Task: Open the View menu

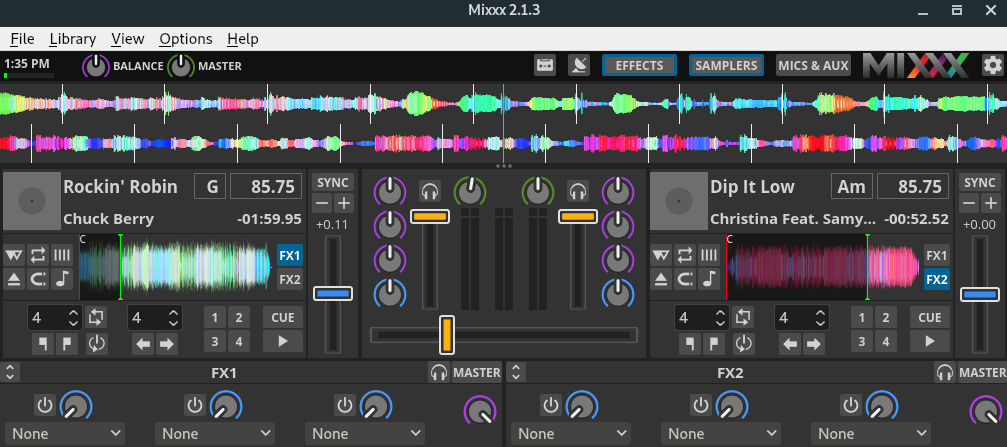Action: pos(128,39)
